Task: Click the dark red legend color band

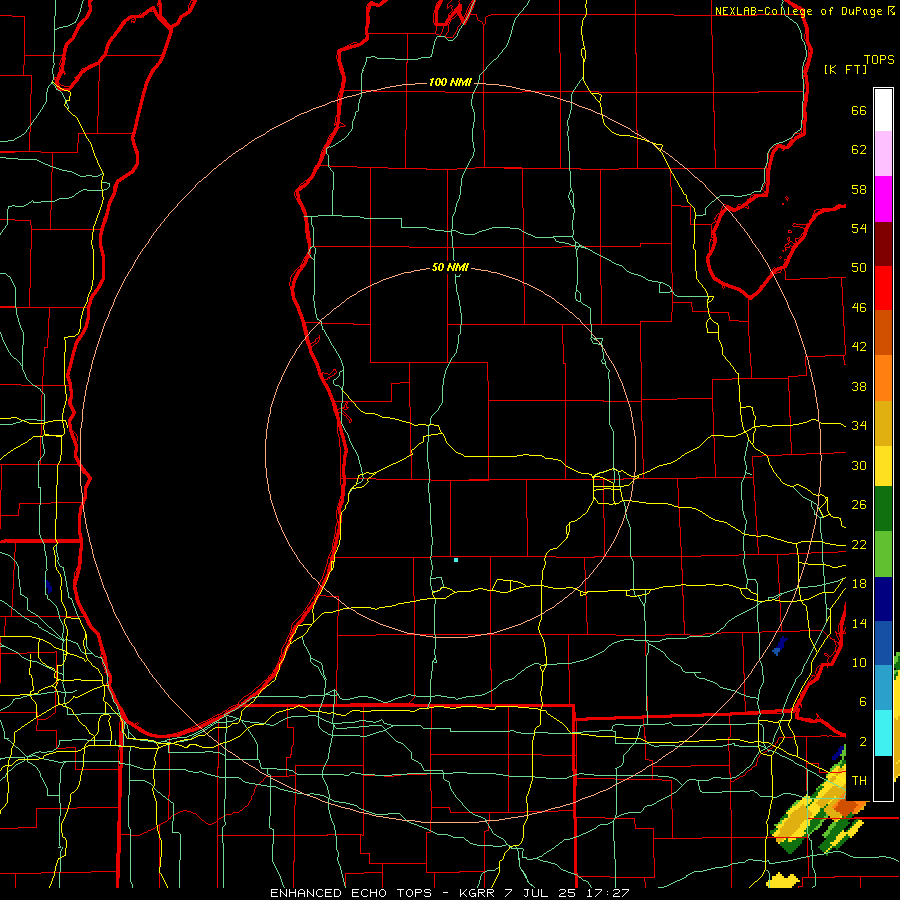Action: pos(883,244)
